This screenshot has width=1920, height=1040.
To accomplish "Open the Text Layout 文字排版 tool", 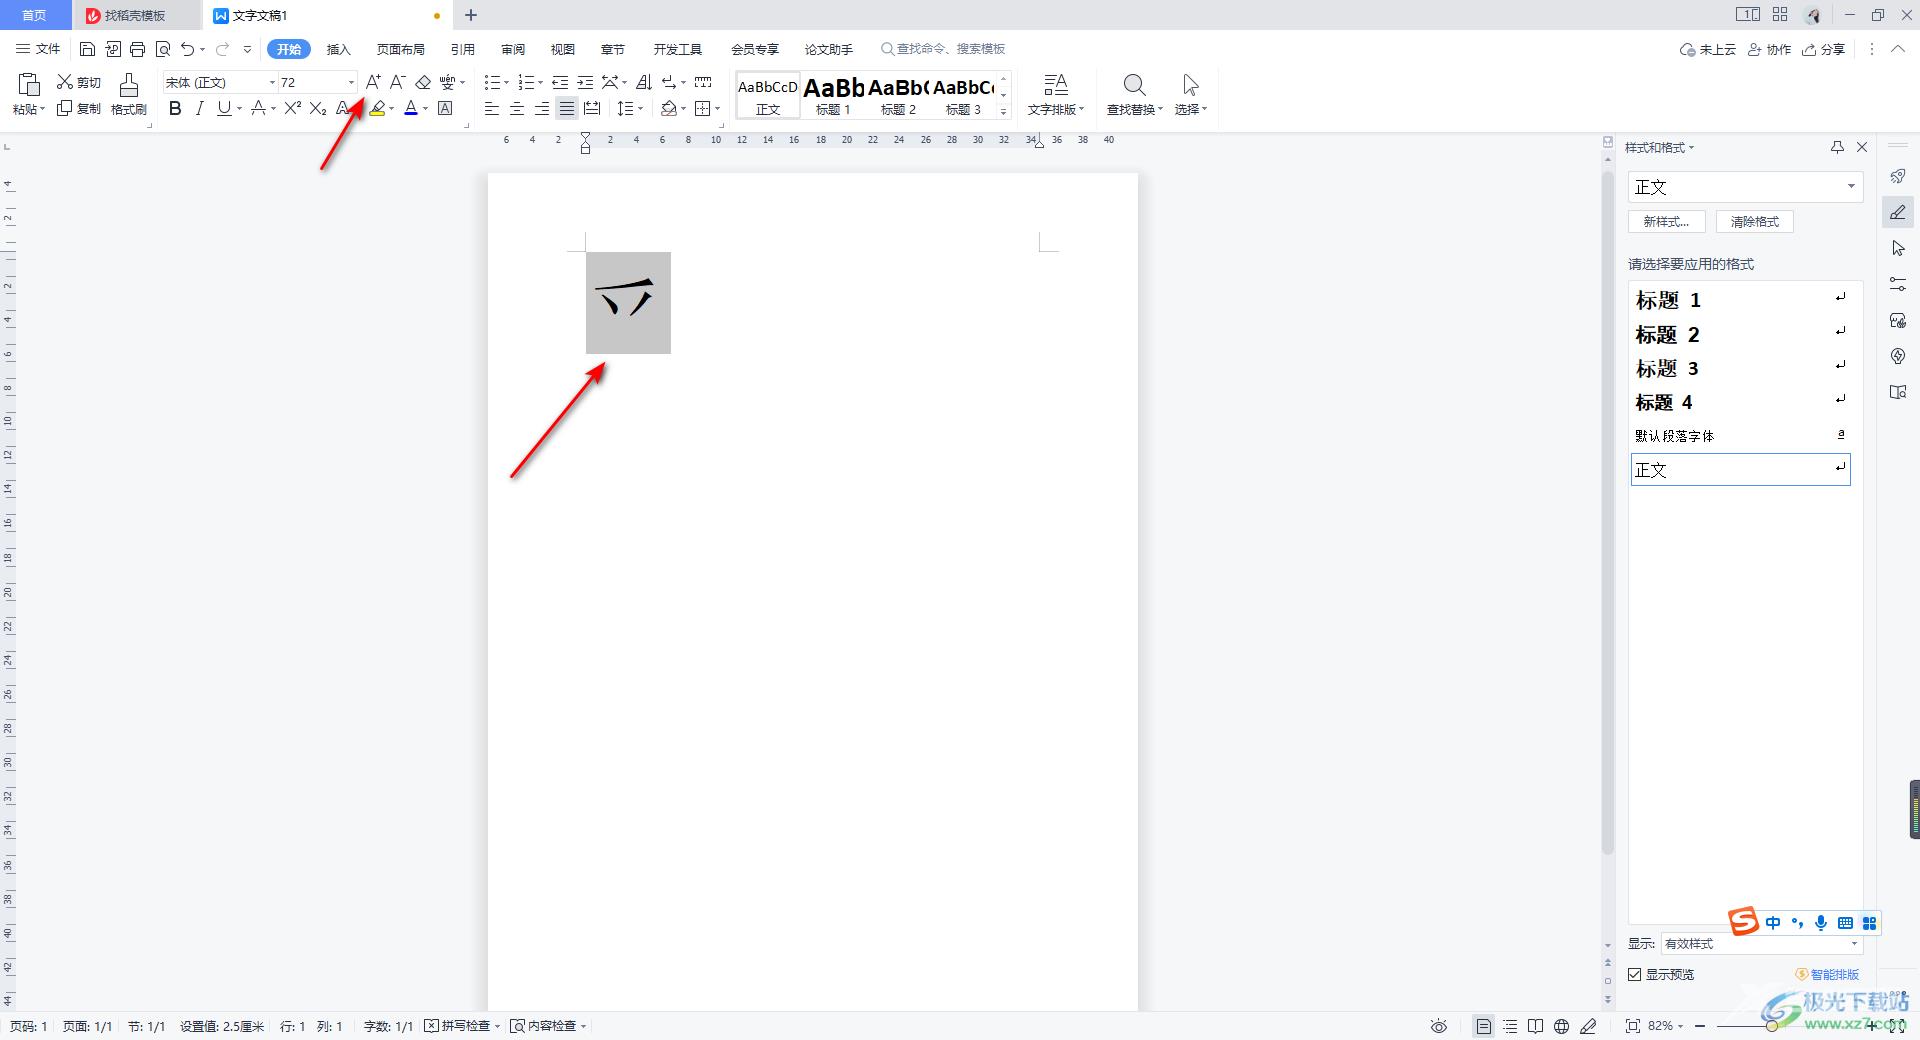I will pyautogui.click(x=1056, y=95).
